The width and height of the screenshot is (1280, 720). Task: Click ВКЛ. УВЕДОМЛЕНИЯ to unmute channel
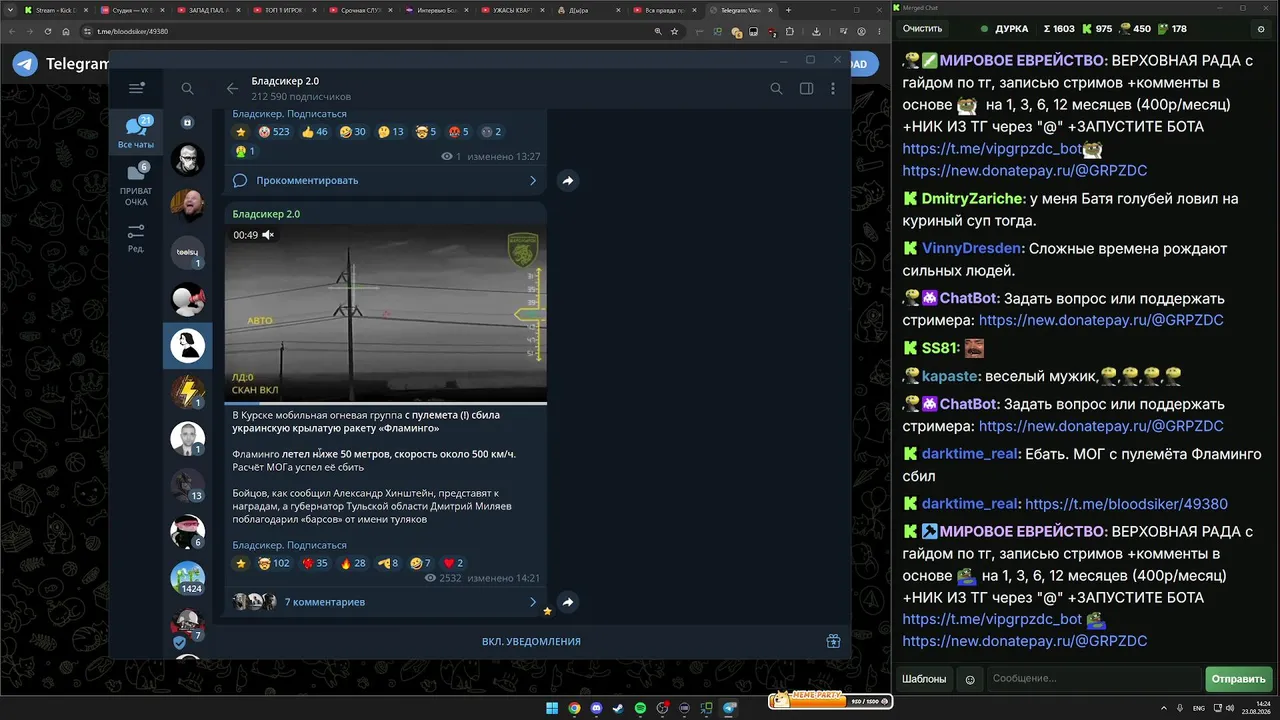click(x=531, y=641)
